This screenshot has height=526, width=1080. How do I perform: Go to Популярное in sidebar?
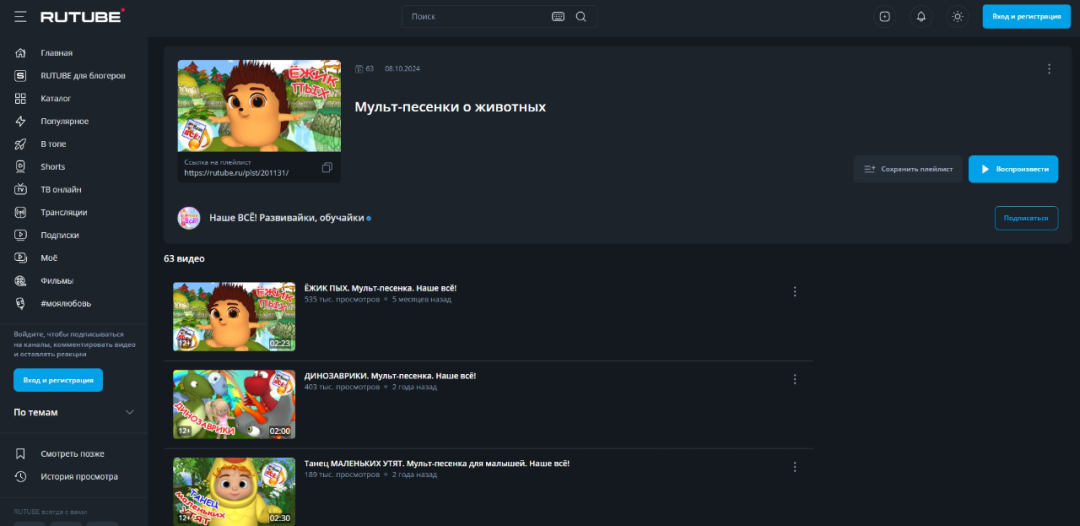(64, 121)
